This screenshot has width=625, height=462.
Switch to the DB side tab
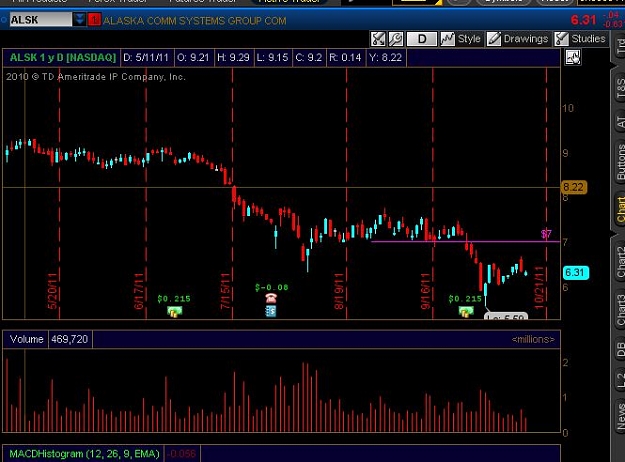pos(619,349)
